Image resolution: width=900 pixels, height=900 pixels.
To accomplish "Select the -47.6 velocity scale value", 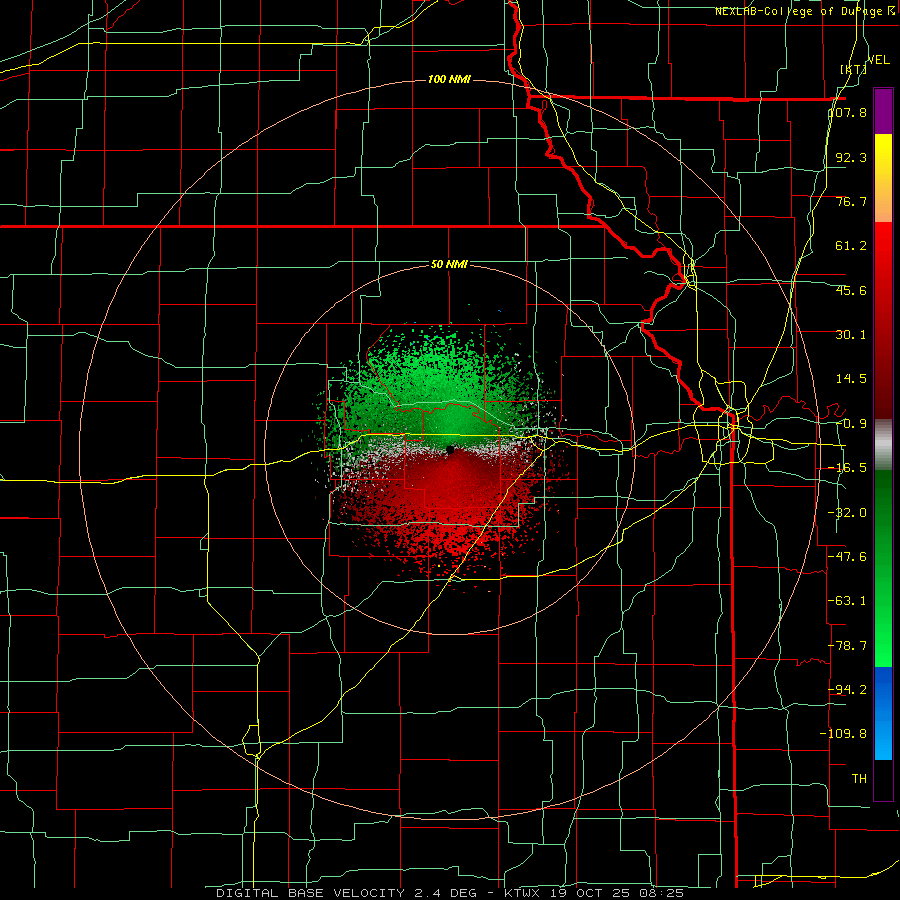I will point(848,557).
